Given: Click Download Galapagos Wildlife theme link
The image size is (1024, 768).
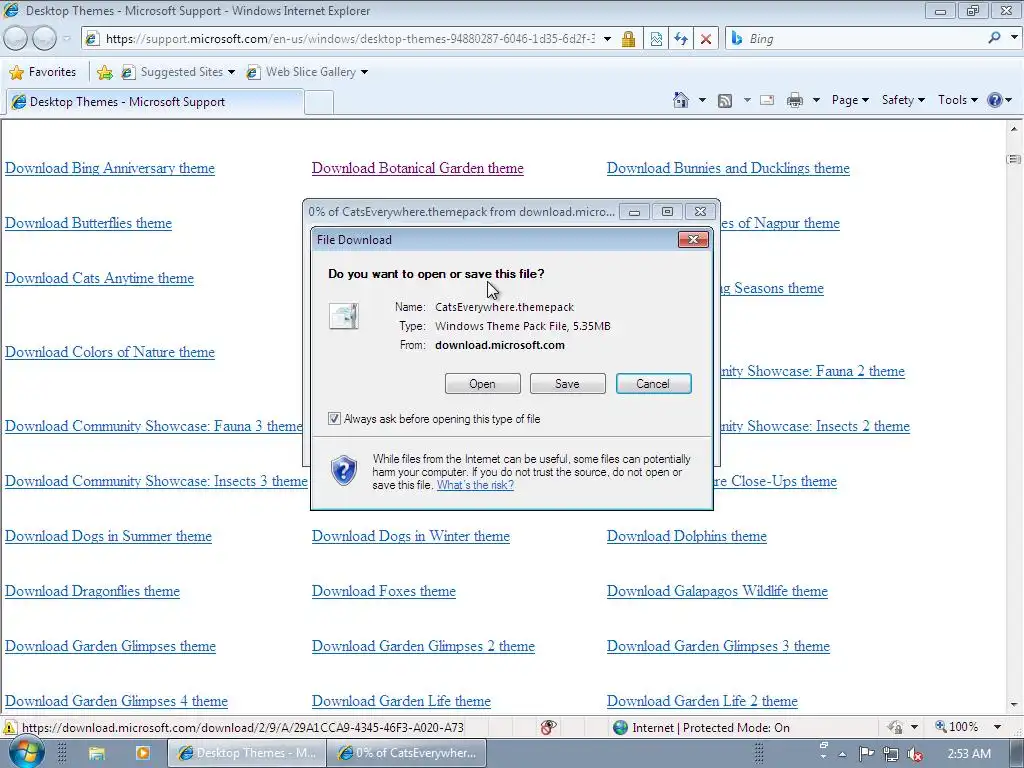Looking at the screenshot, I should (x=717, y=591).
